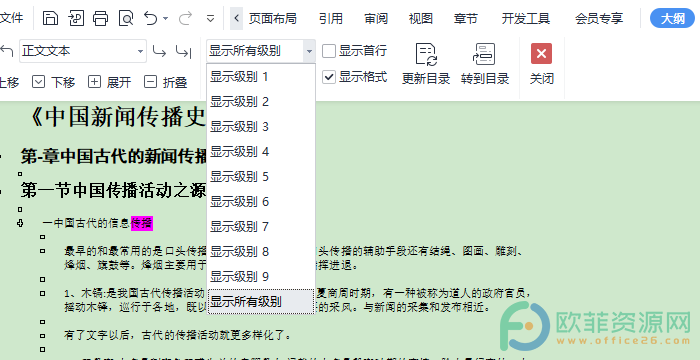Click the line 有了文字以后，古代的传播活动就更多样化了。
This screenshot has height=360, width=700.
(178, 335)
